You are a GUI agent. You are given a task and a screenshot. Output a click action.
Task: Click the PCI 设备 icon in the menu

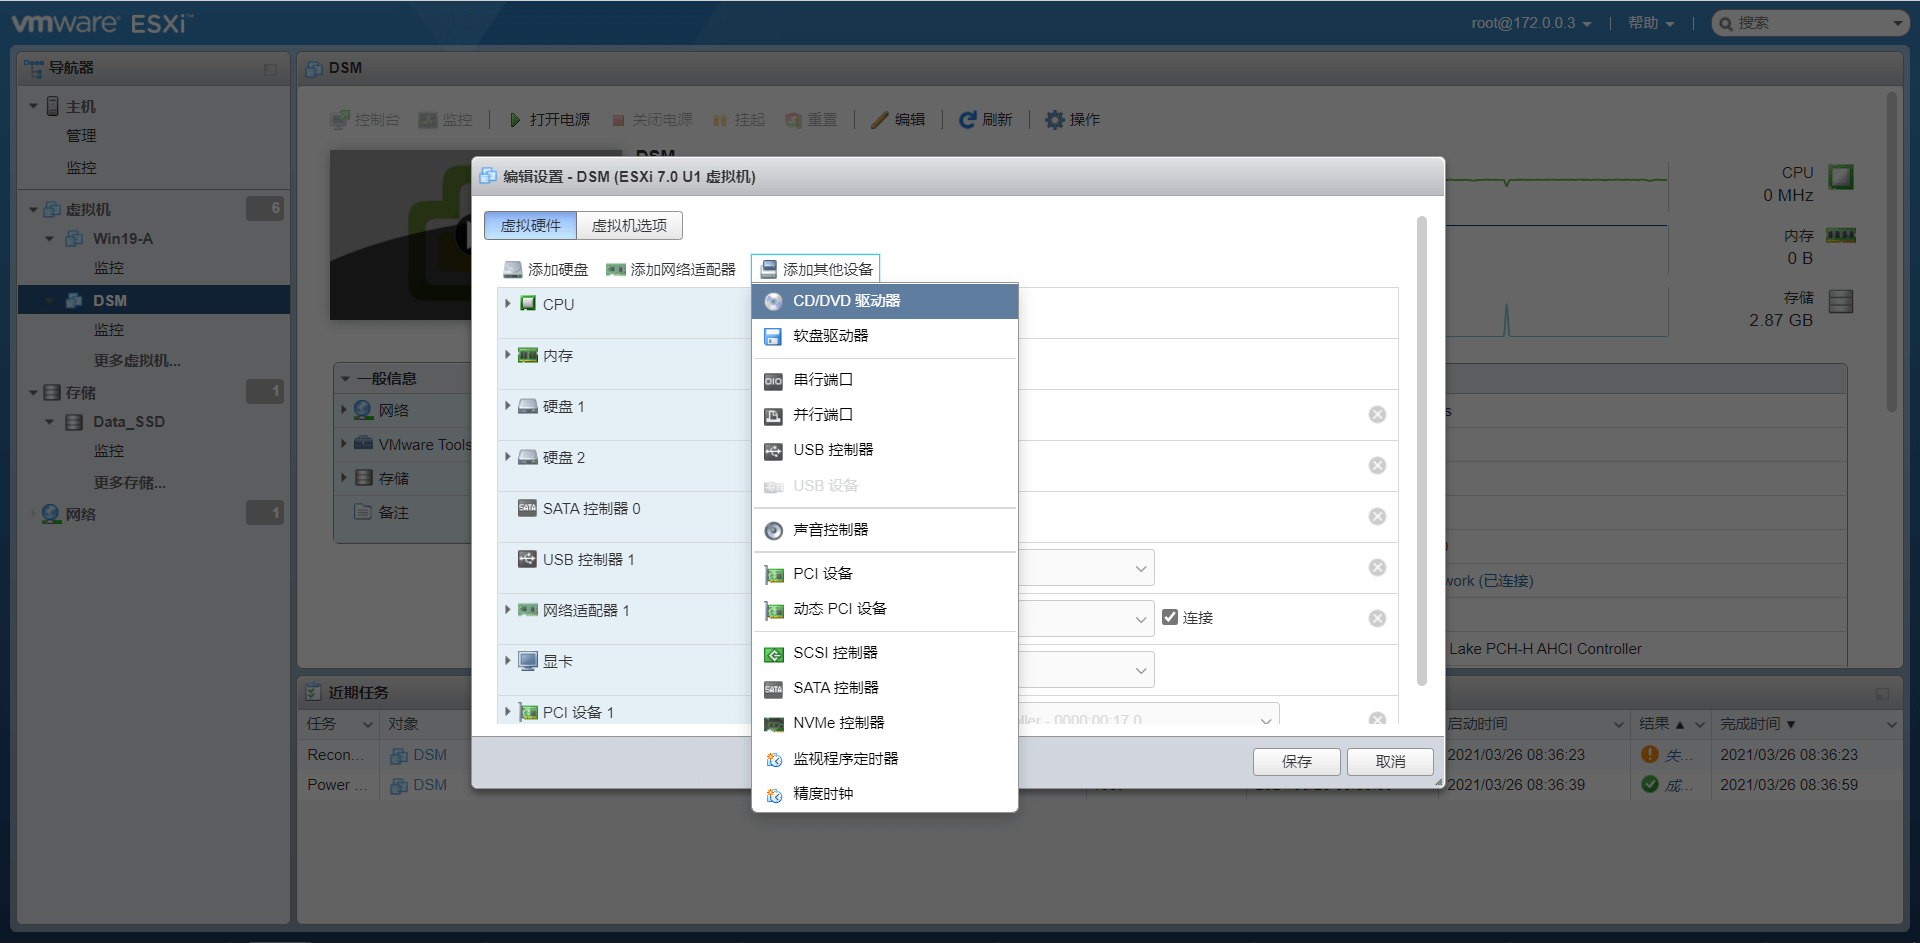click(773, 574)
